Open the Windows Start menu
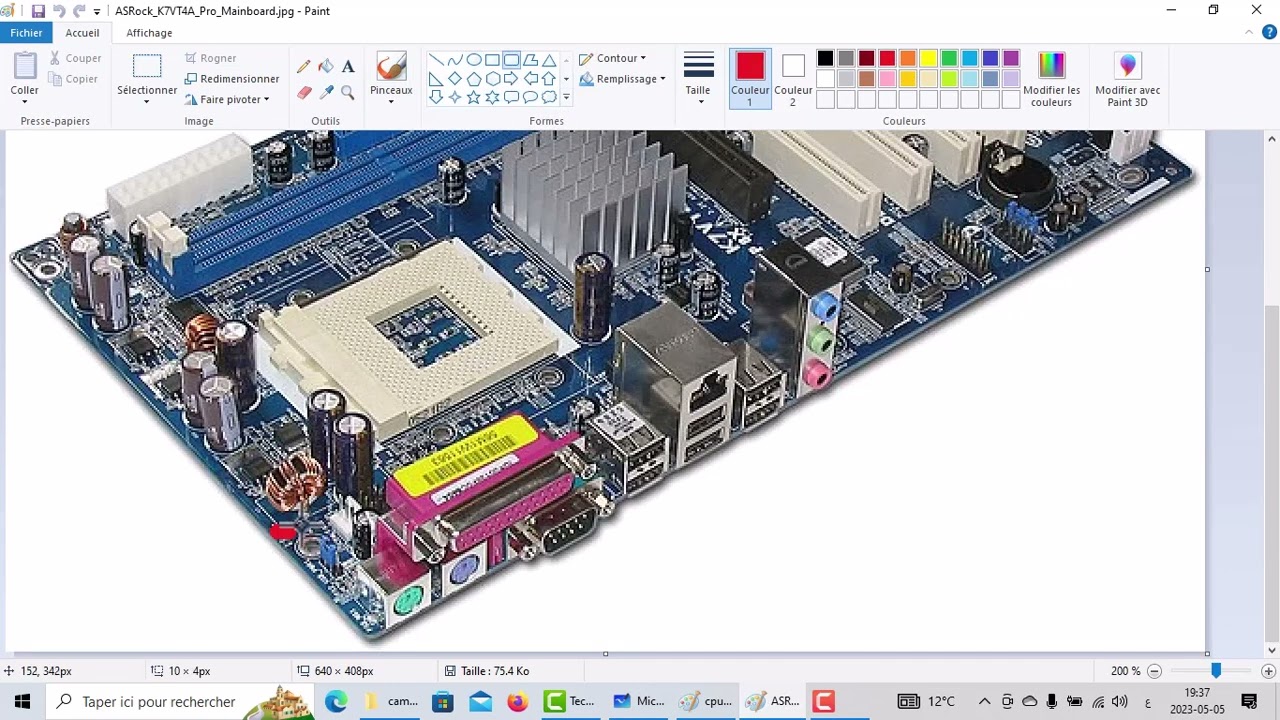 tap(22, 701)
